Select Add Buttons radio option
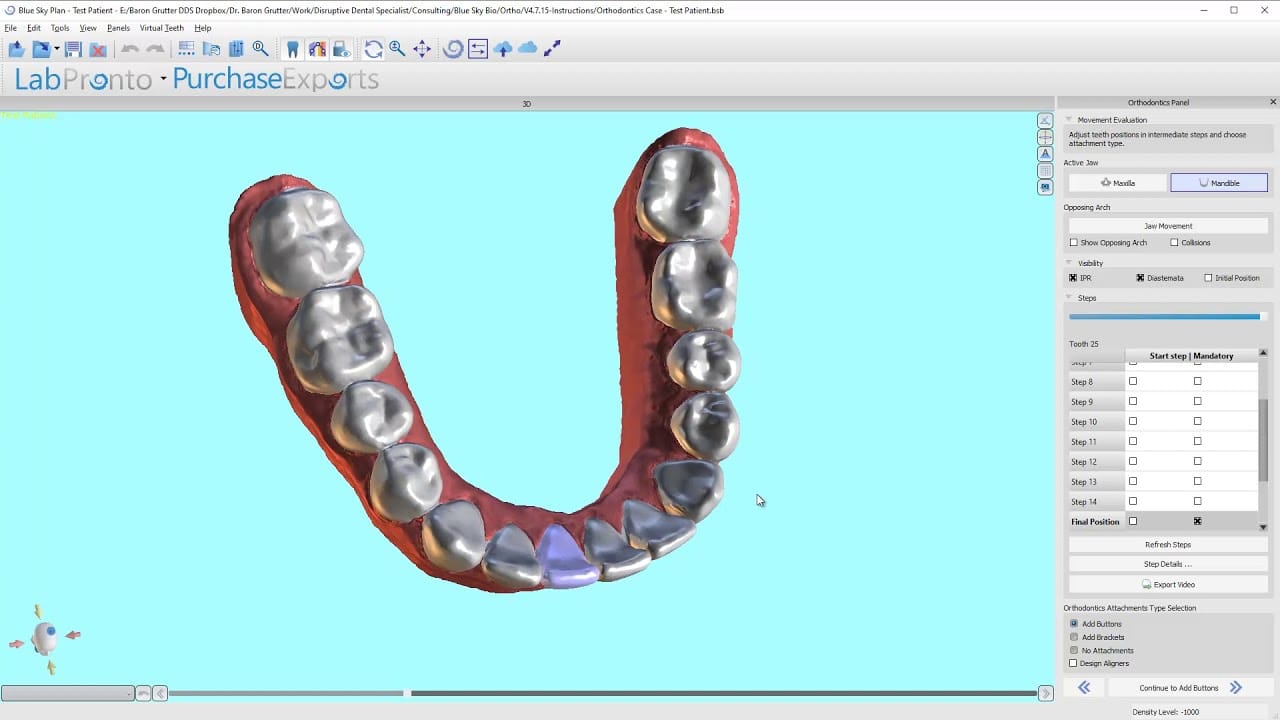Viewport: 1280px width, 720px height. coord(1074,624)
